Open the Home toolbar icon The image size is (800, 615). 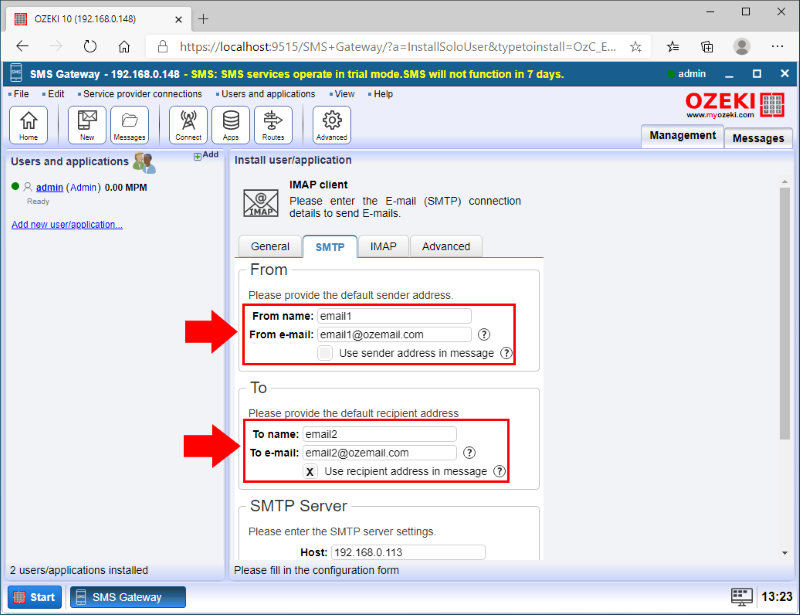pyautogui.click(x=29, y=125)
